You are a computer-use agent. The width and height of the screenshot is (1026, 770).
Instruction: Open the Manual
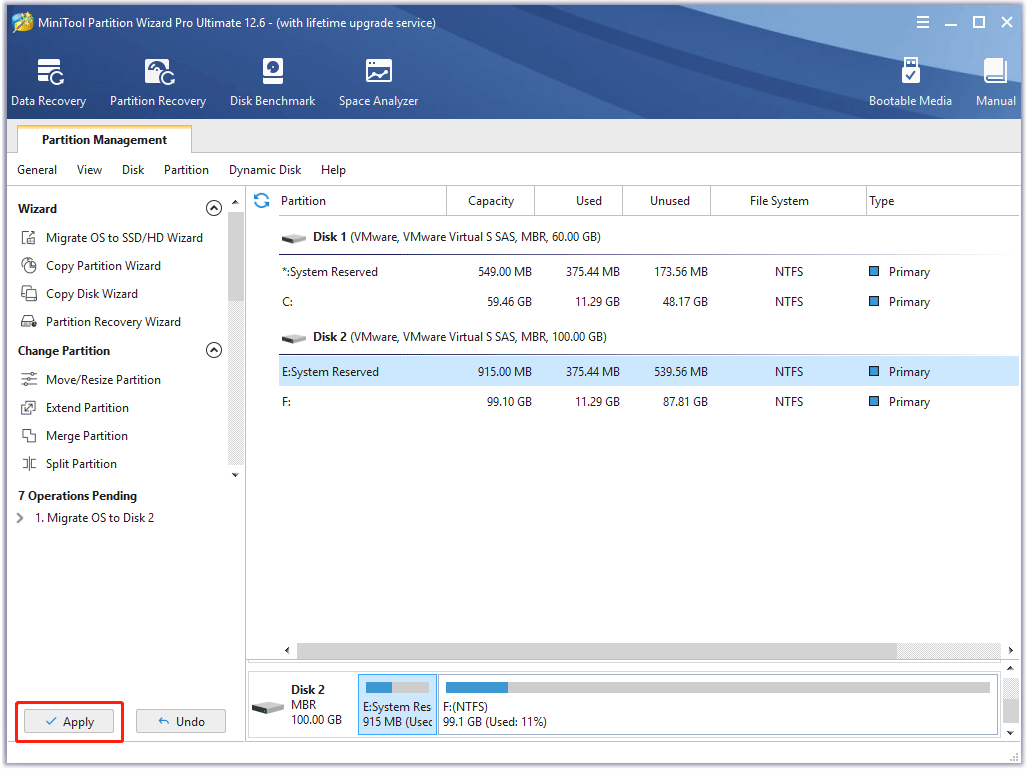point(995,82)
